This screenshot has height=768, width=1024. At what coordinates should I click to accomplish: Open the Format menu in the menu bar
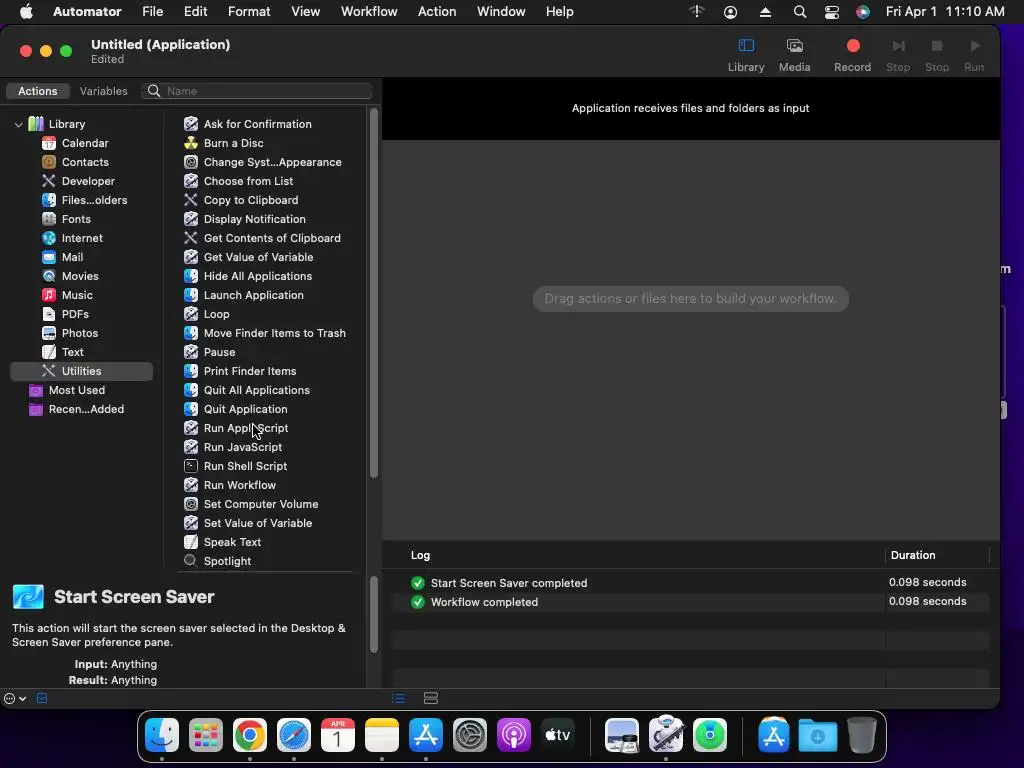[249, 12]
